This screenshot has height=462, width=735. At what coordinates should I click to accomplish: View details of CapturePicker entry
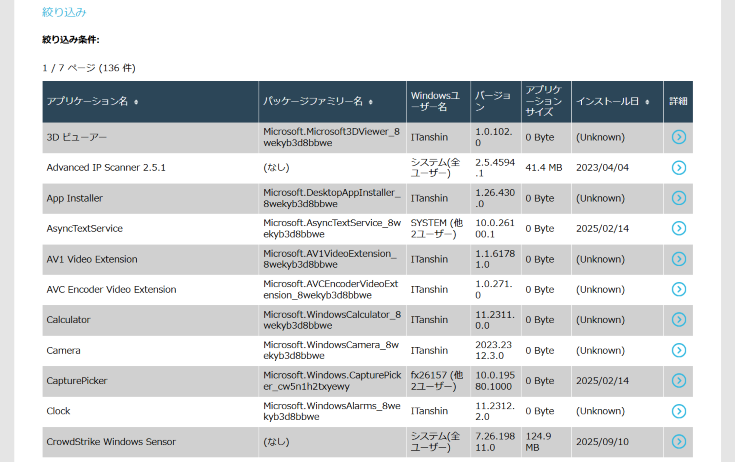tap(679, 381)
